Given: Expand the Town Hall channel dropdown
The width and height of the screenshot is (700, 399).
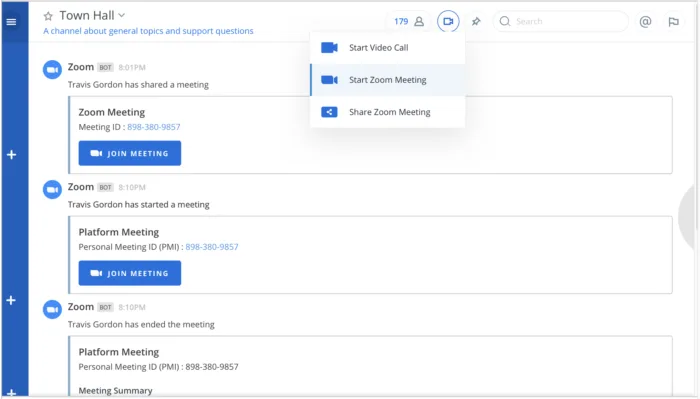Looking at the screenshot, I should (121, 16).
